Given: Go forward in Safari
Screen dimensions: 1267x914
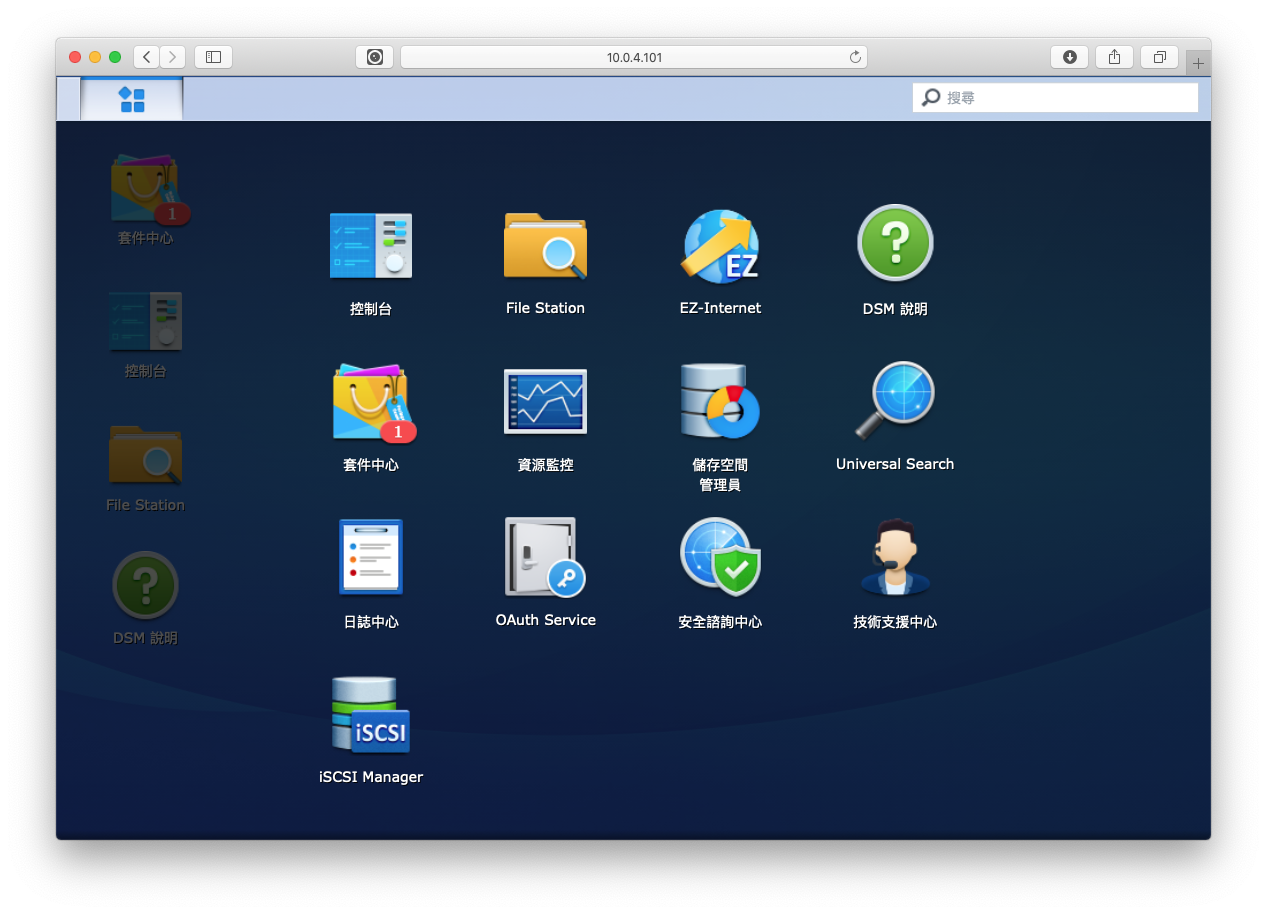Looking at the screenshot, I should pos(173,57).
